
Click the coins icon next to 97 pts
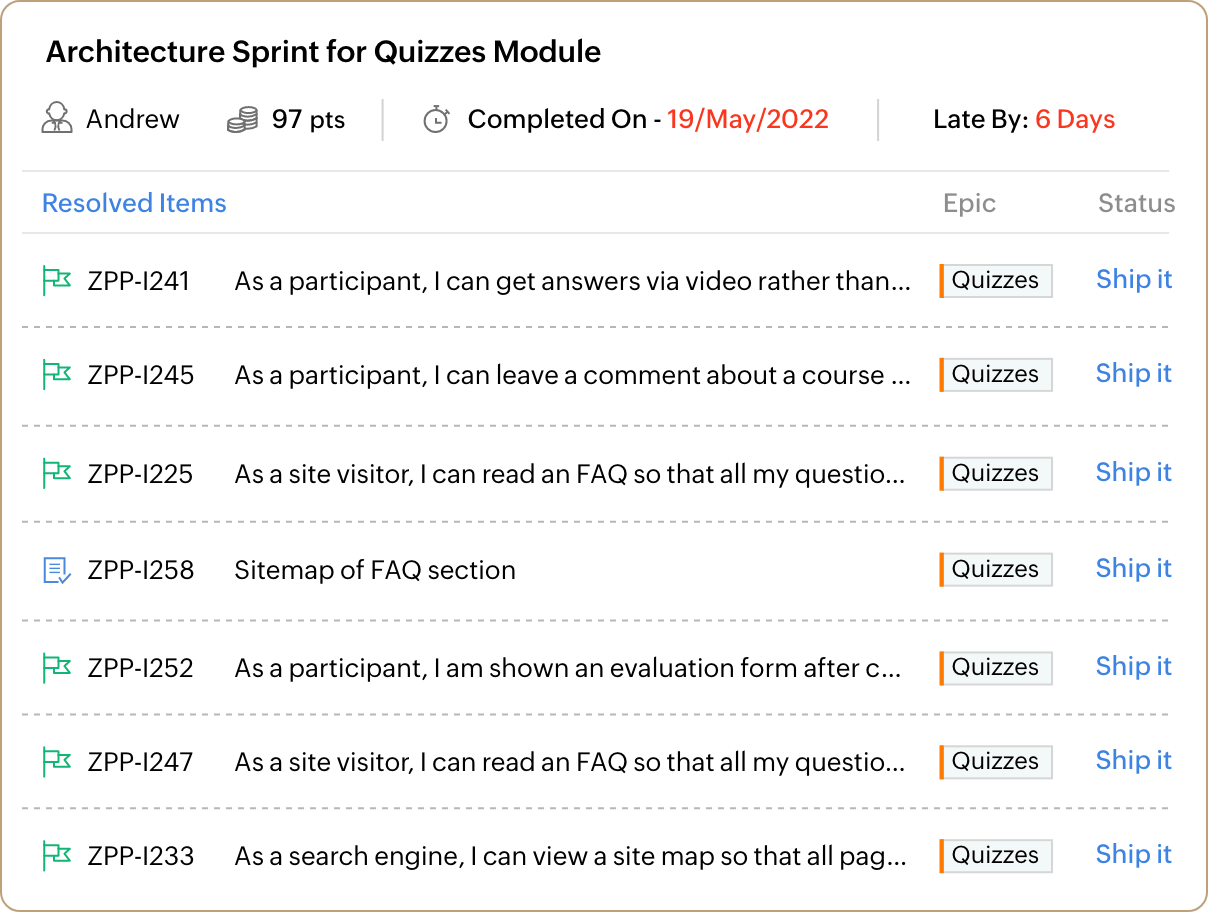[x=242, y=121]
